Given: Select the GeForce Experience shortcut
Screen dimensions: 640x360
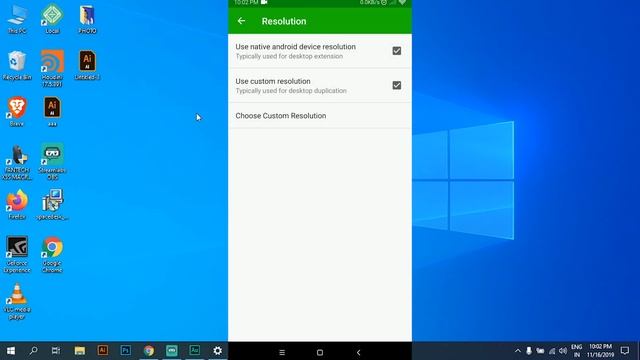Looking at the screenshot, I should point(17,254).
